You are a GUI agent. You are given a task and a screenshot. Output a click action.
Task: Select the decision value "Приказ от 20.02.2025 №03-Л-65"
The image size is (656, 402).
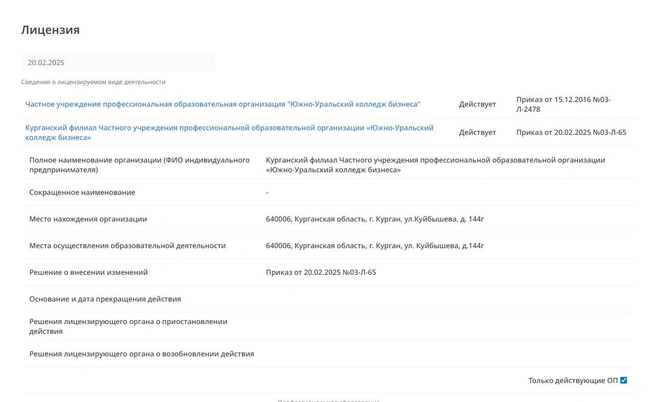pos(321,272)
